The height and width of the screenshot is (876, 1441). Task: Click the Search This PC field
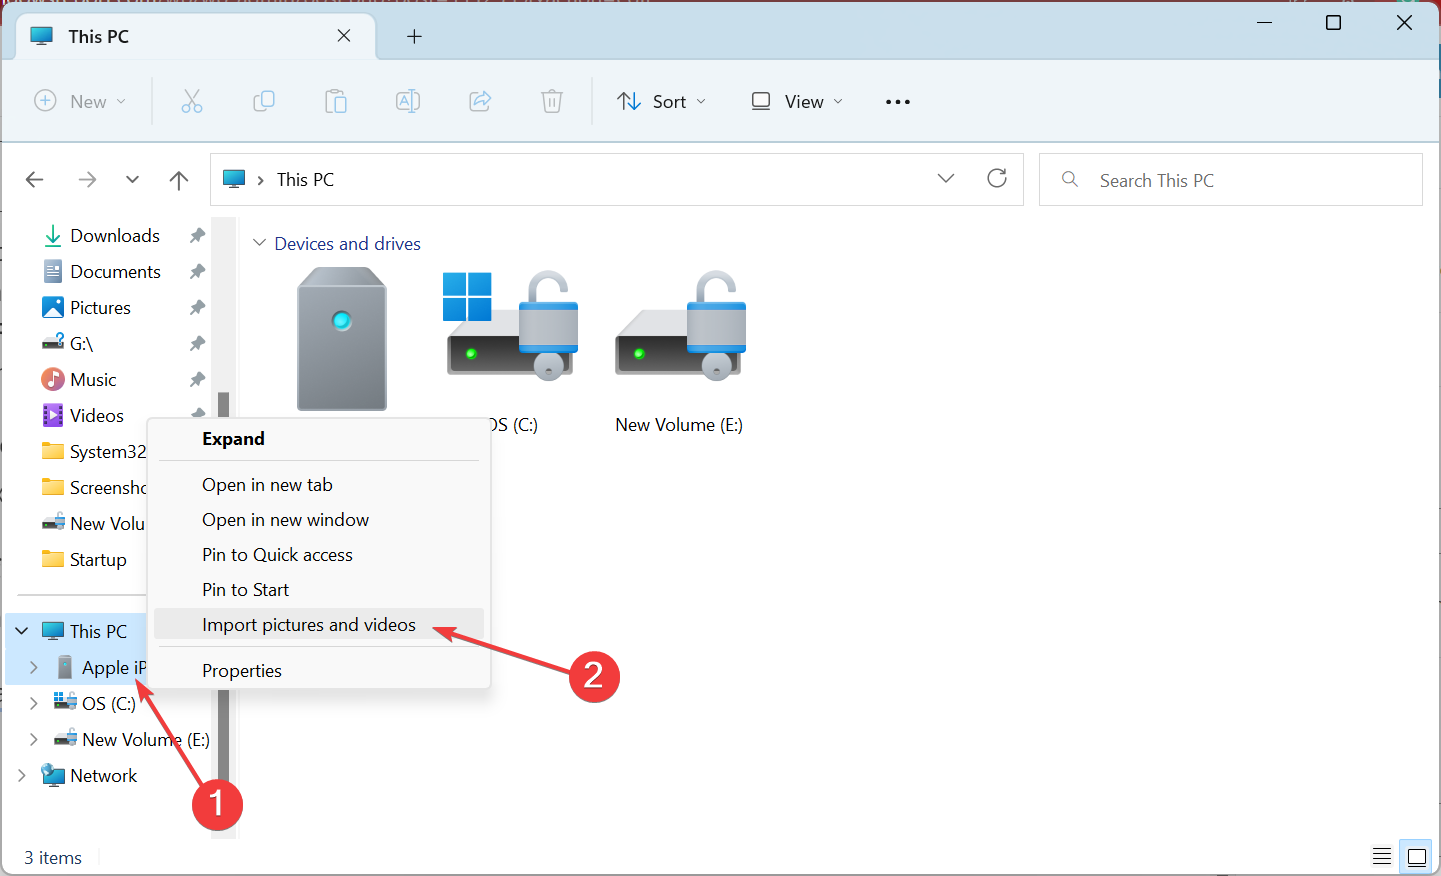pos(1231,180)
